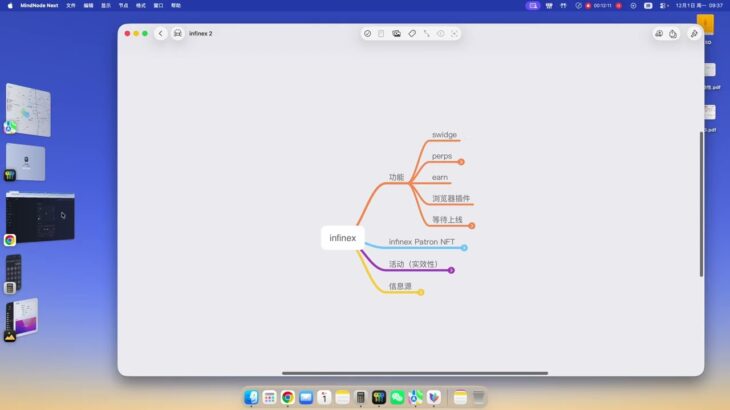The width and height of the screenshot is (730, 410).
Task: Switch to the Calculator window in Stage Manager
Action: click(x=13, y=274)
